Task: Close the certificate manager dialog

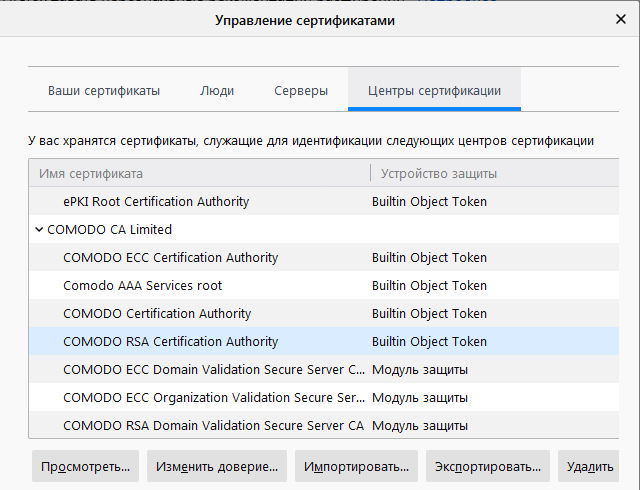Action: point(620,19)
